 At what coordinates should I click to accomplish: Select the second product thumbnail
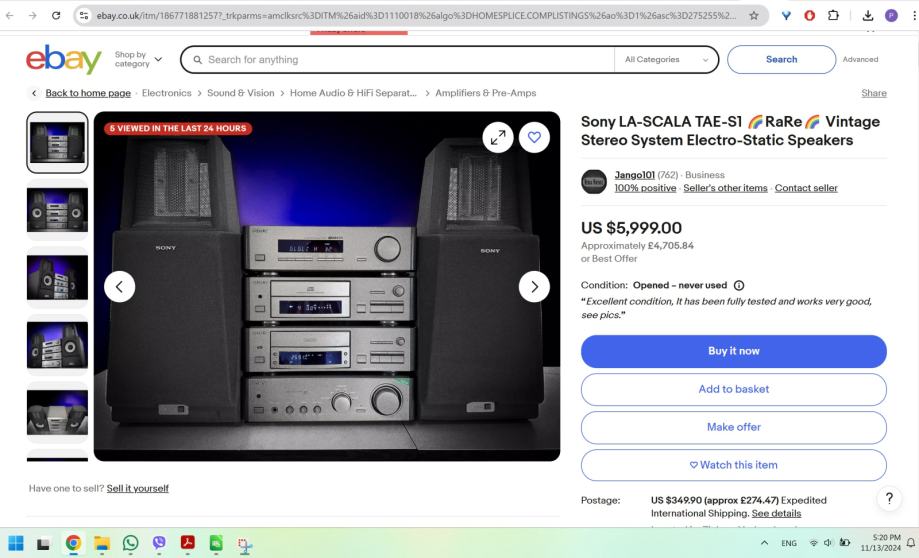57,210
